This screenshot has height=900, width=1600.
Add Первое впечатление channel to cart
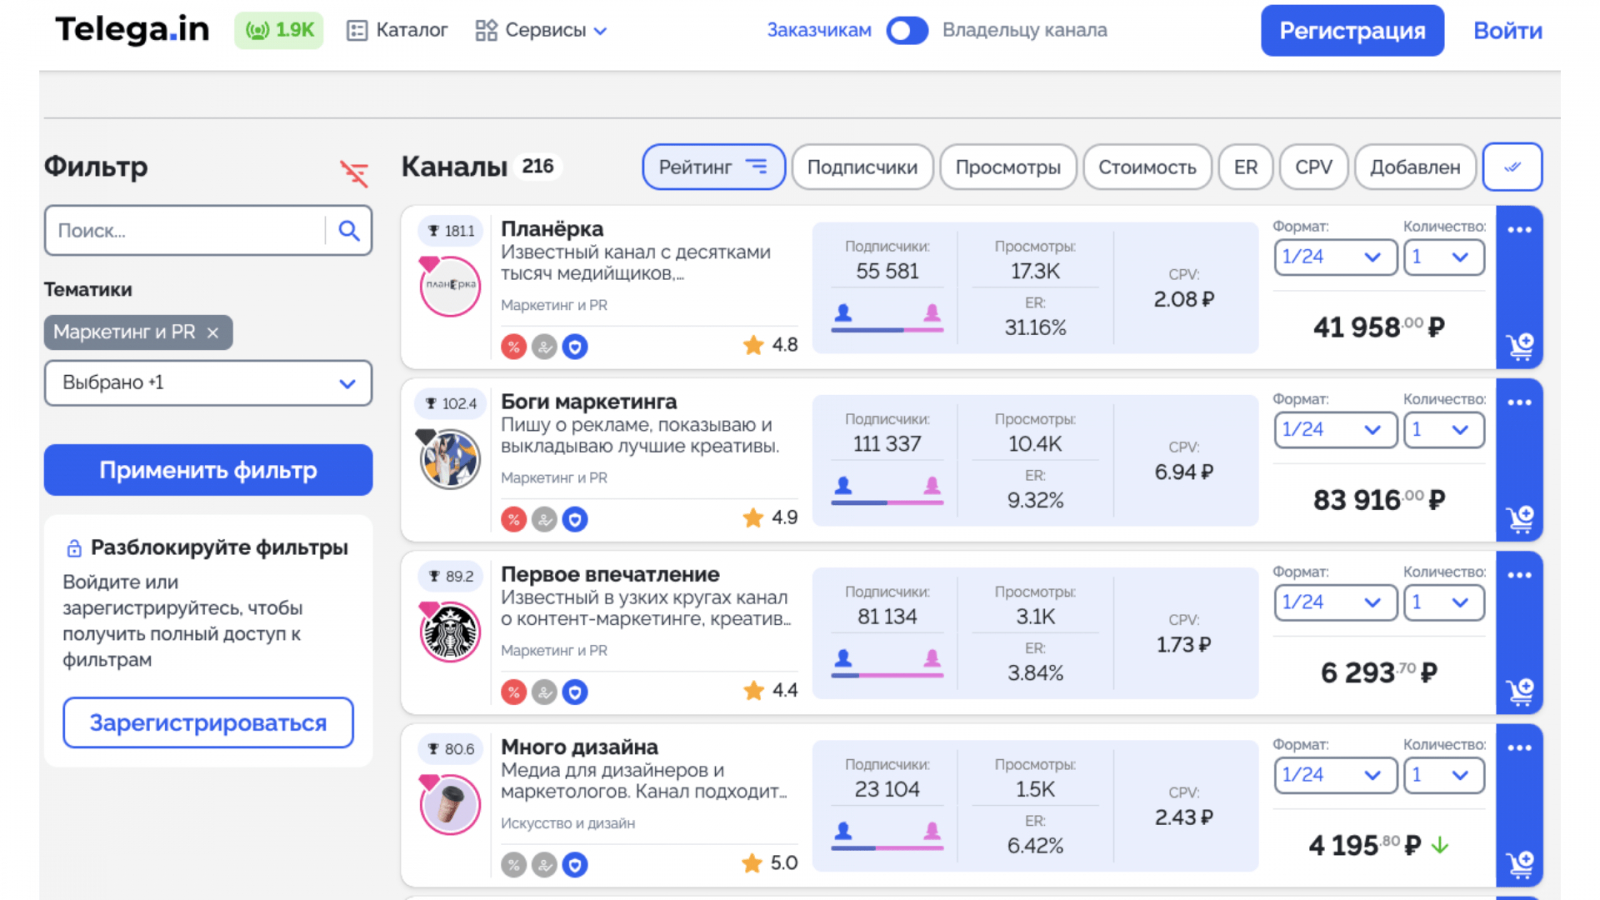[x=1520, y=692]
